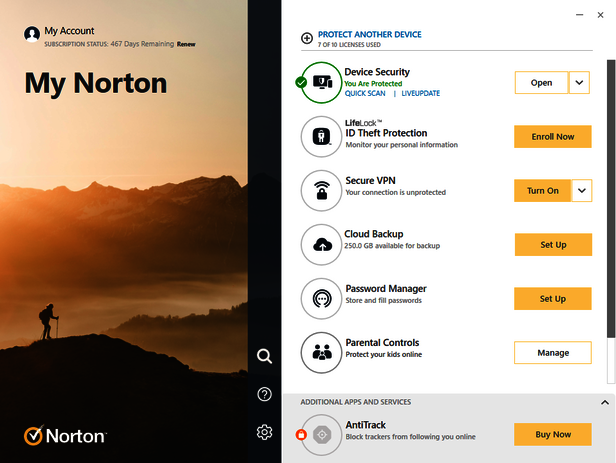
Task: Expand the dropdown next to Turn On
Action: [x=582, y=190]
